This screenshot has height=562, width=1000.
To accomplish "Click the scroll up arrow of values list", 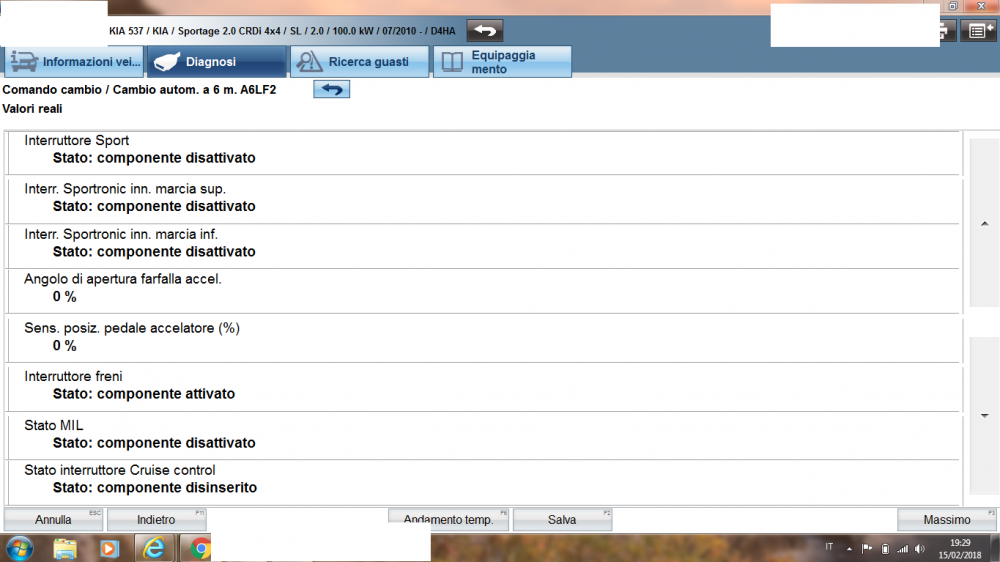I will tap(985, 223).
